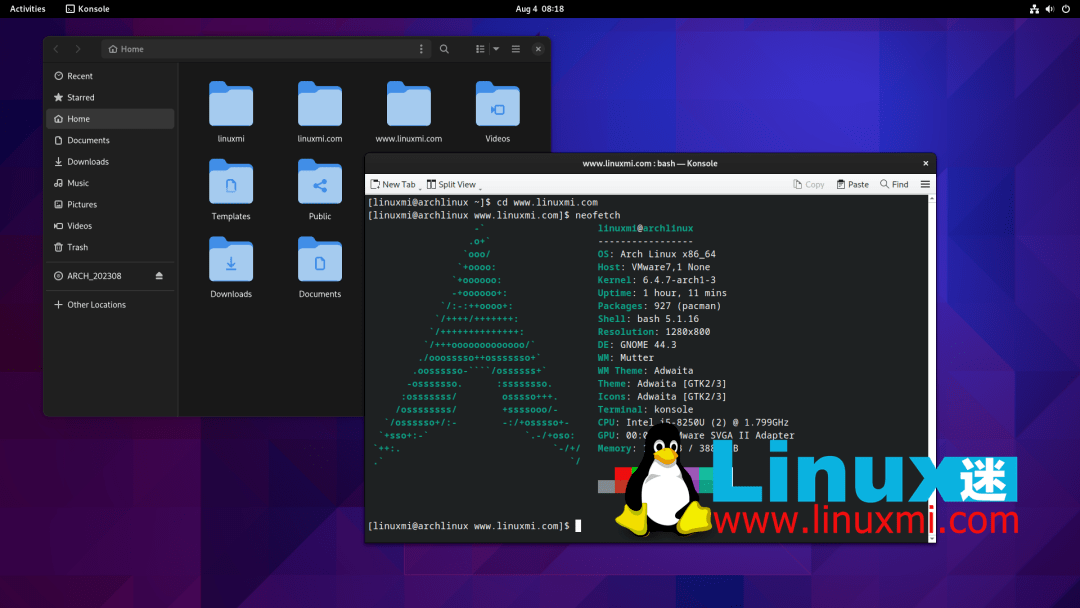
Task: Open the linuxmi.com folder
Action: [x=320, y=104]
